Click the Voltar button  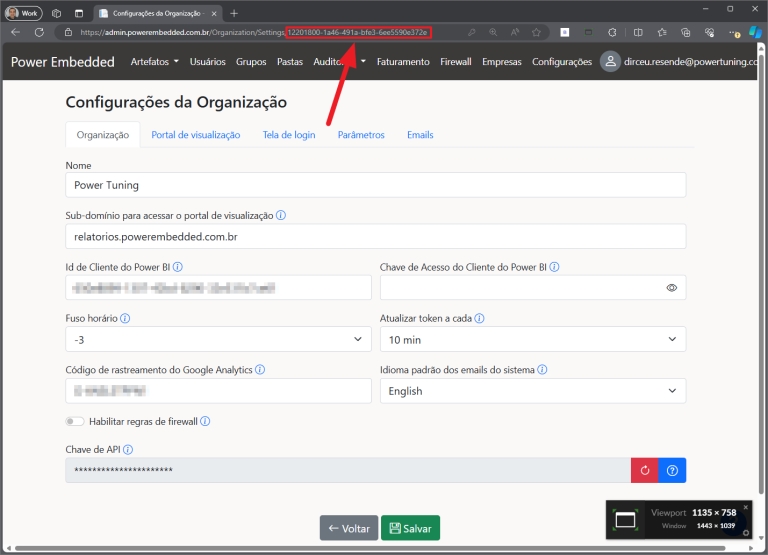click(x=347, y=528)
